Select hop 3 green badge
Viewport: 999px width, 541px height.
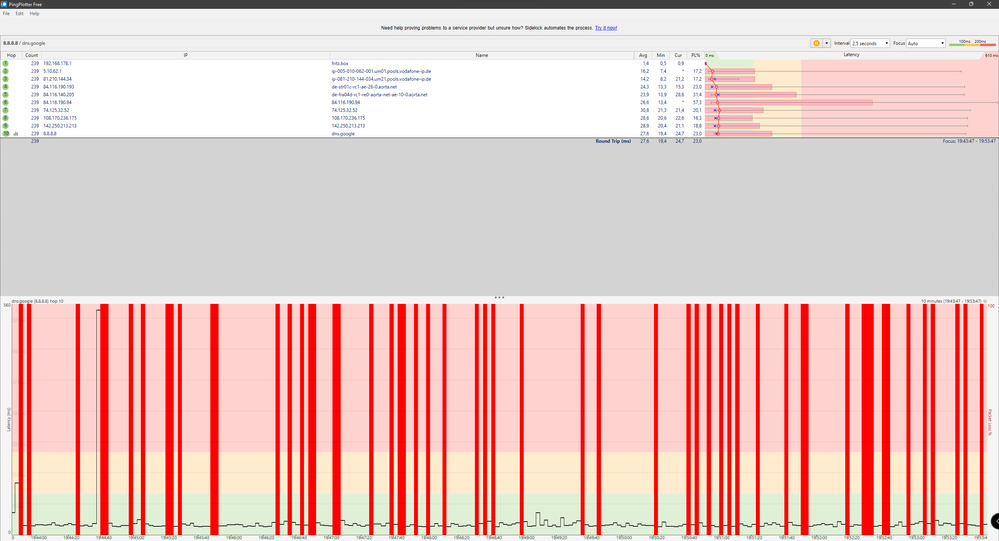6,79
